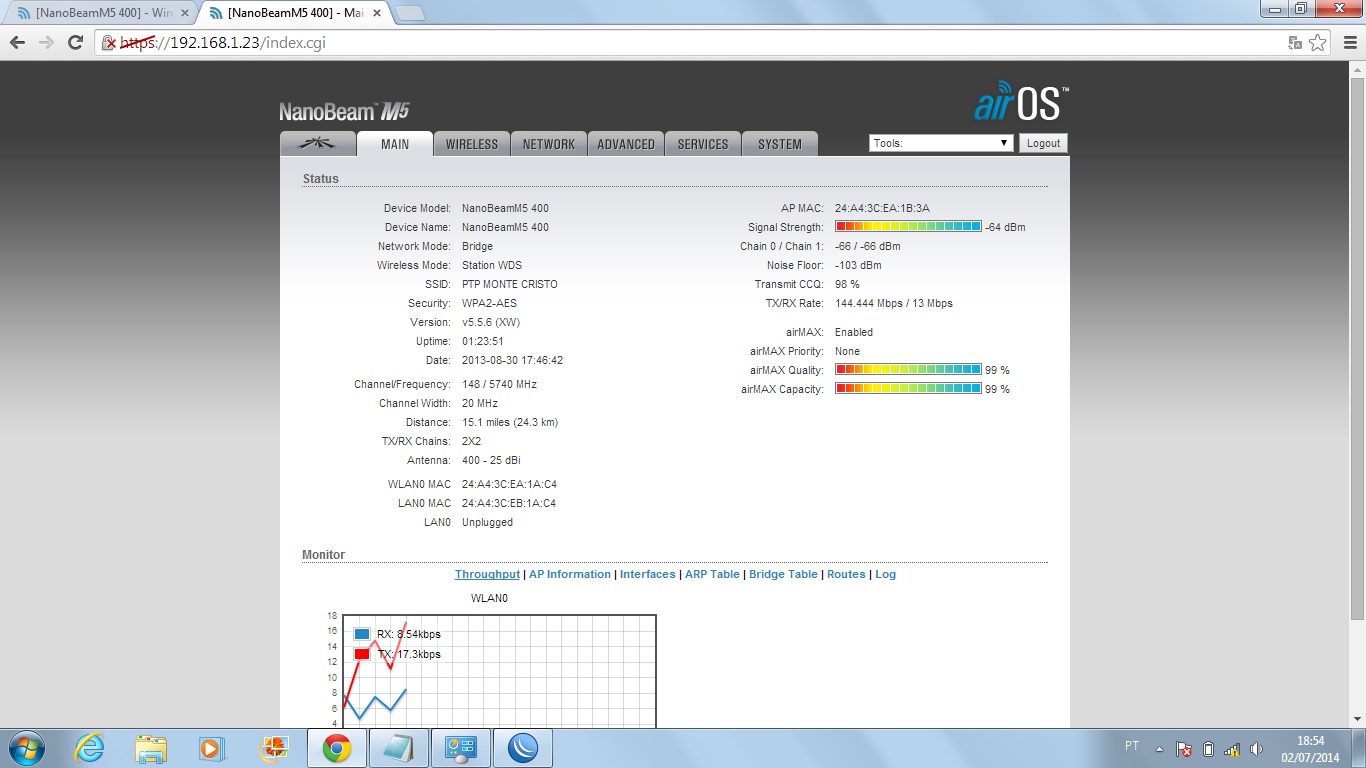Click the red TX legend swatch
1366x768 pixels.
(362, 654)
